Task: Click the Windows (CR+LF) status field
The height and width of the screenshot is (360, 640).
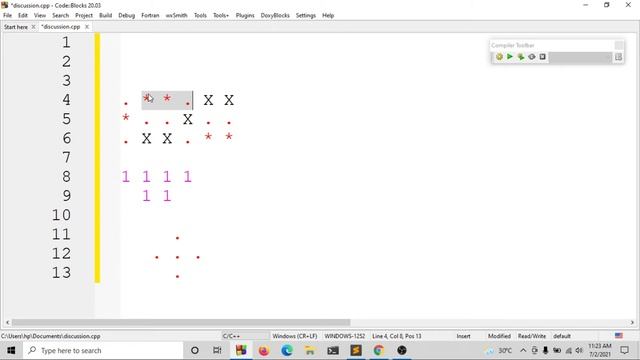Action: [295, 336]
